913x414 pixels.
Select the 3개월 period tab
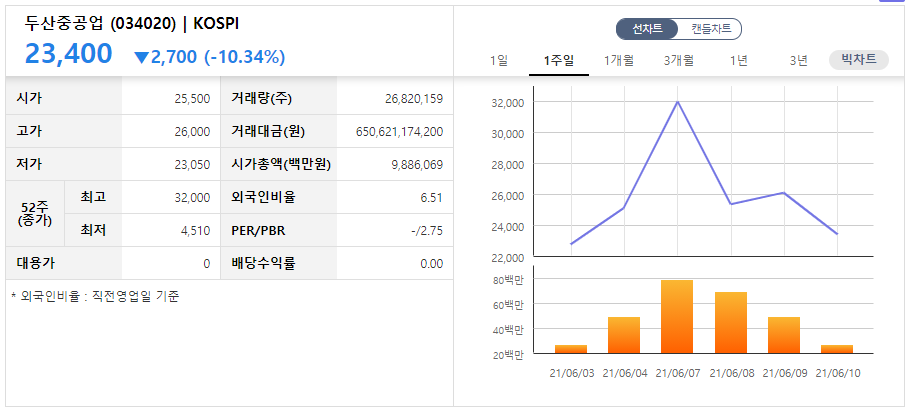679,60
